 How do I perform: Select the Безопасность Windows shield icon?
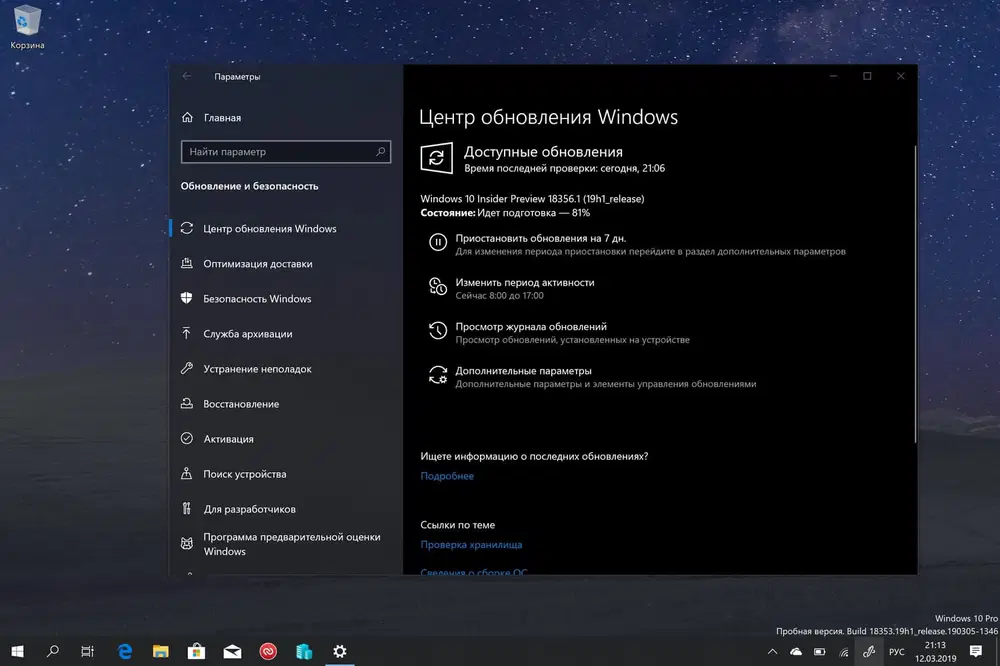pyautogui.click(x=187, y=298)
